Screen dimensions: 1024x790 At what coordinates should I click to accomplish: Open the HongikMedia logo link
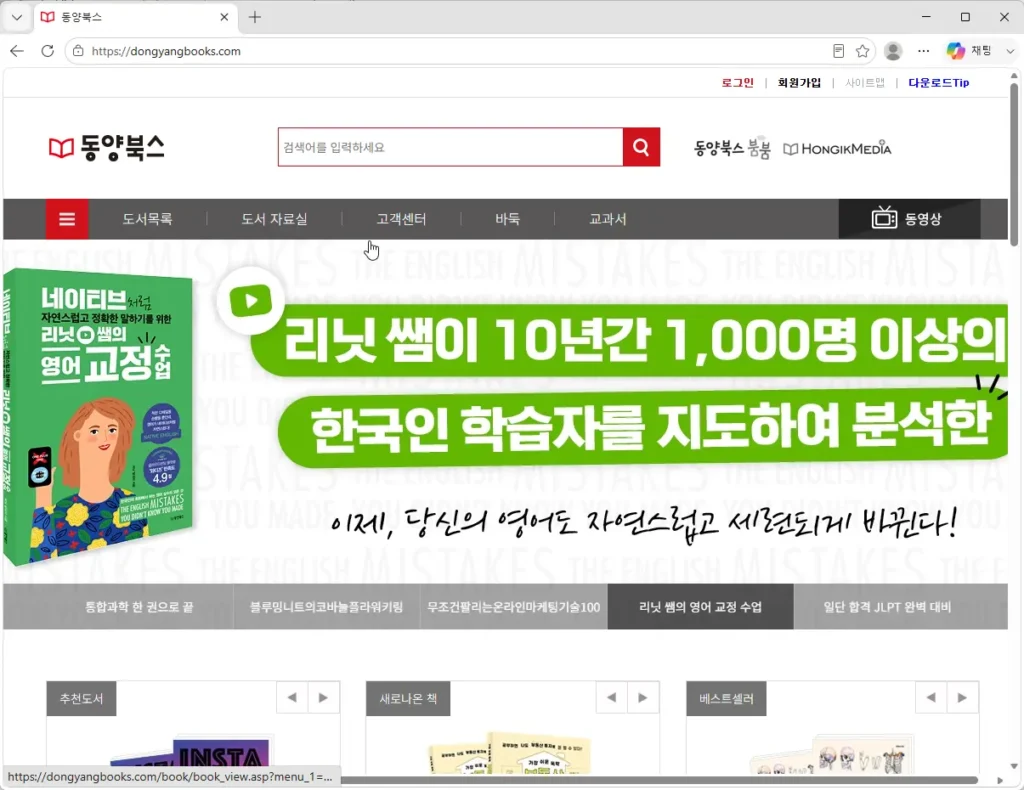(x=837, y=149)
